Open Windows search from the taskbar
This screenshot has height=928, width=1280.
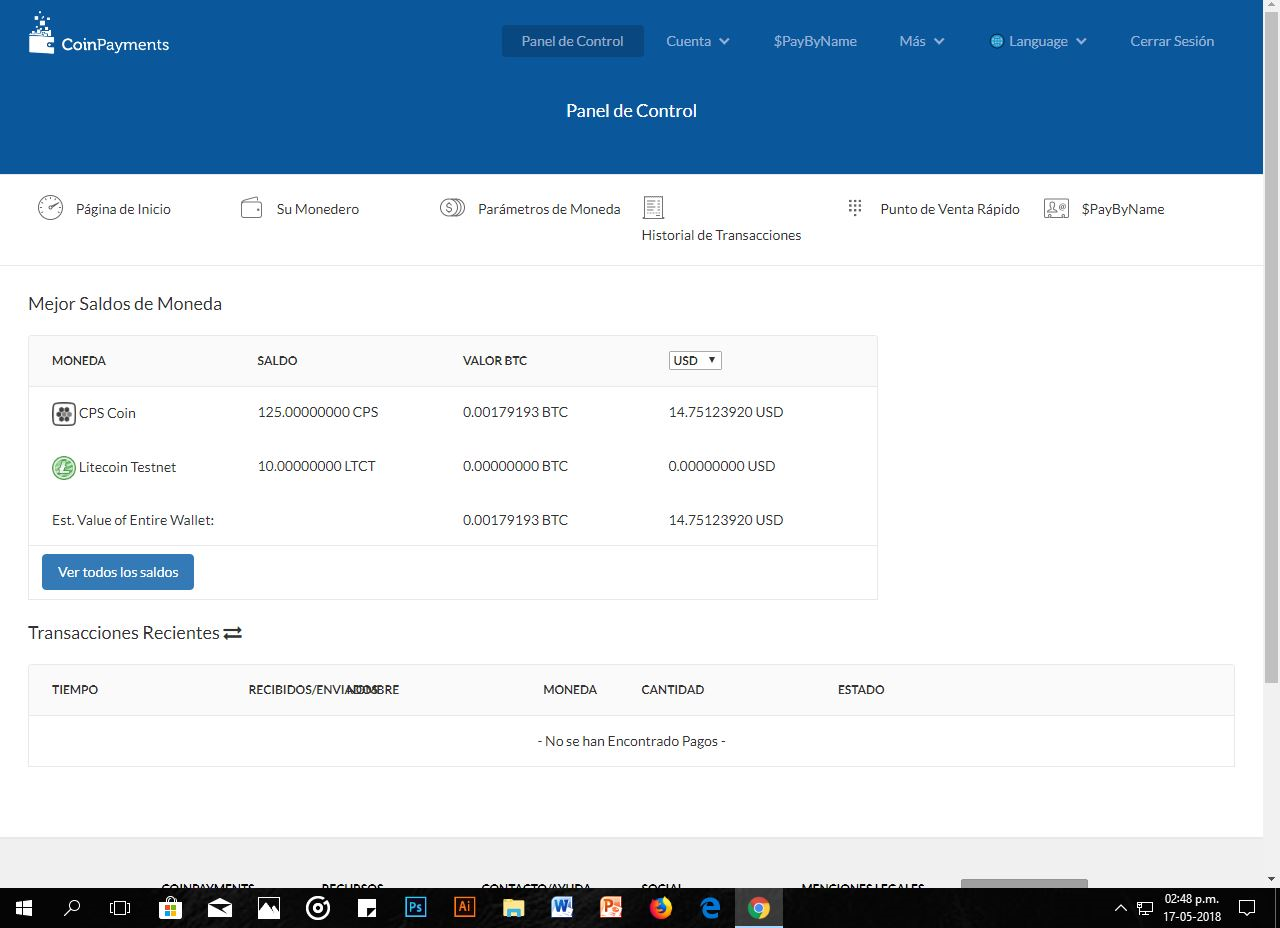(x=72, y=908)
